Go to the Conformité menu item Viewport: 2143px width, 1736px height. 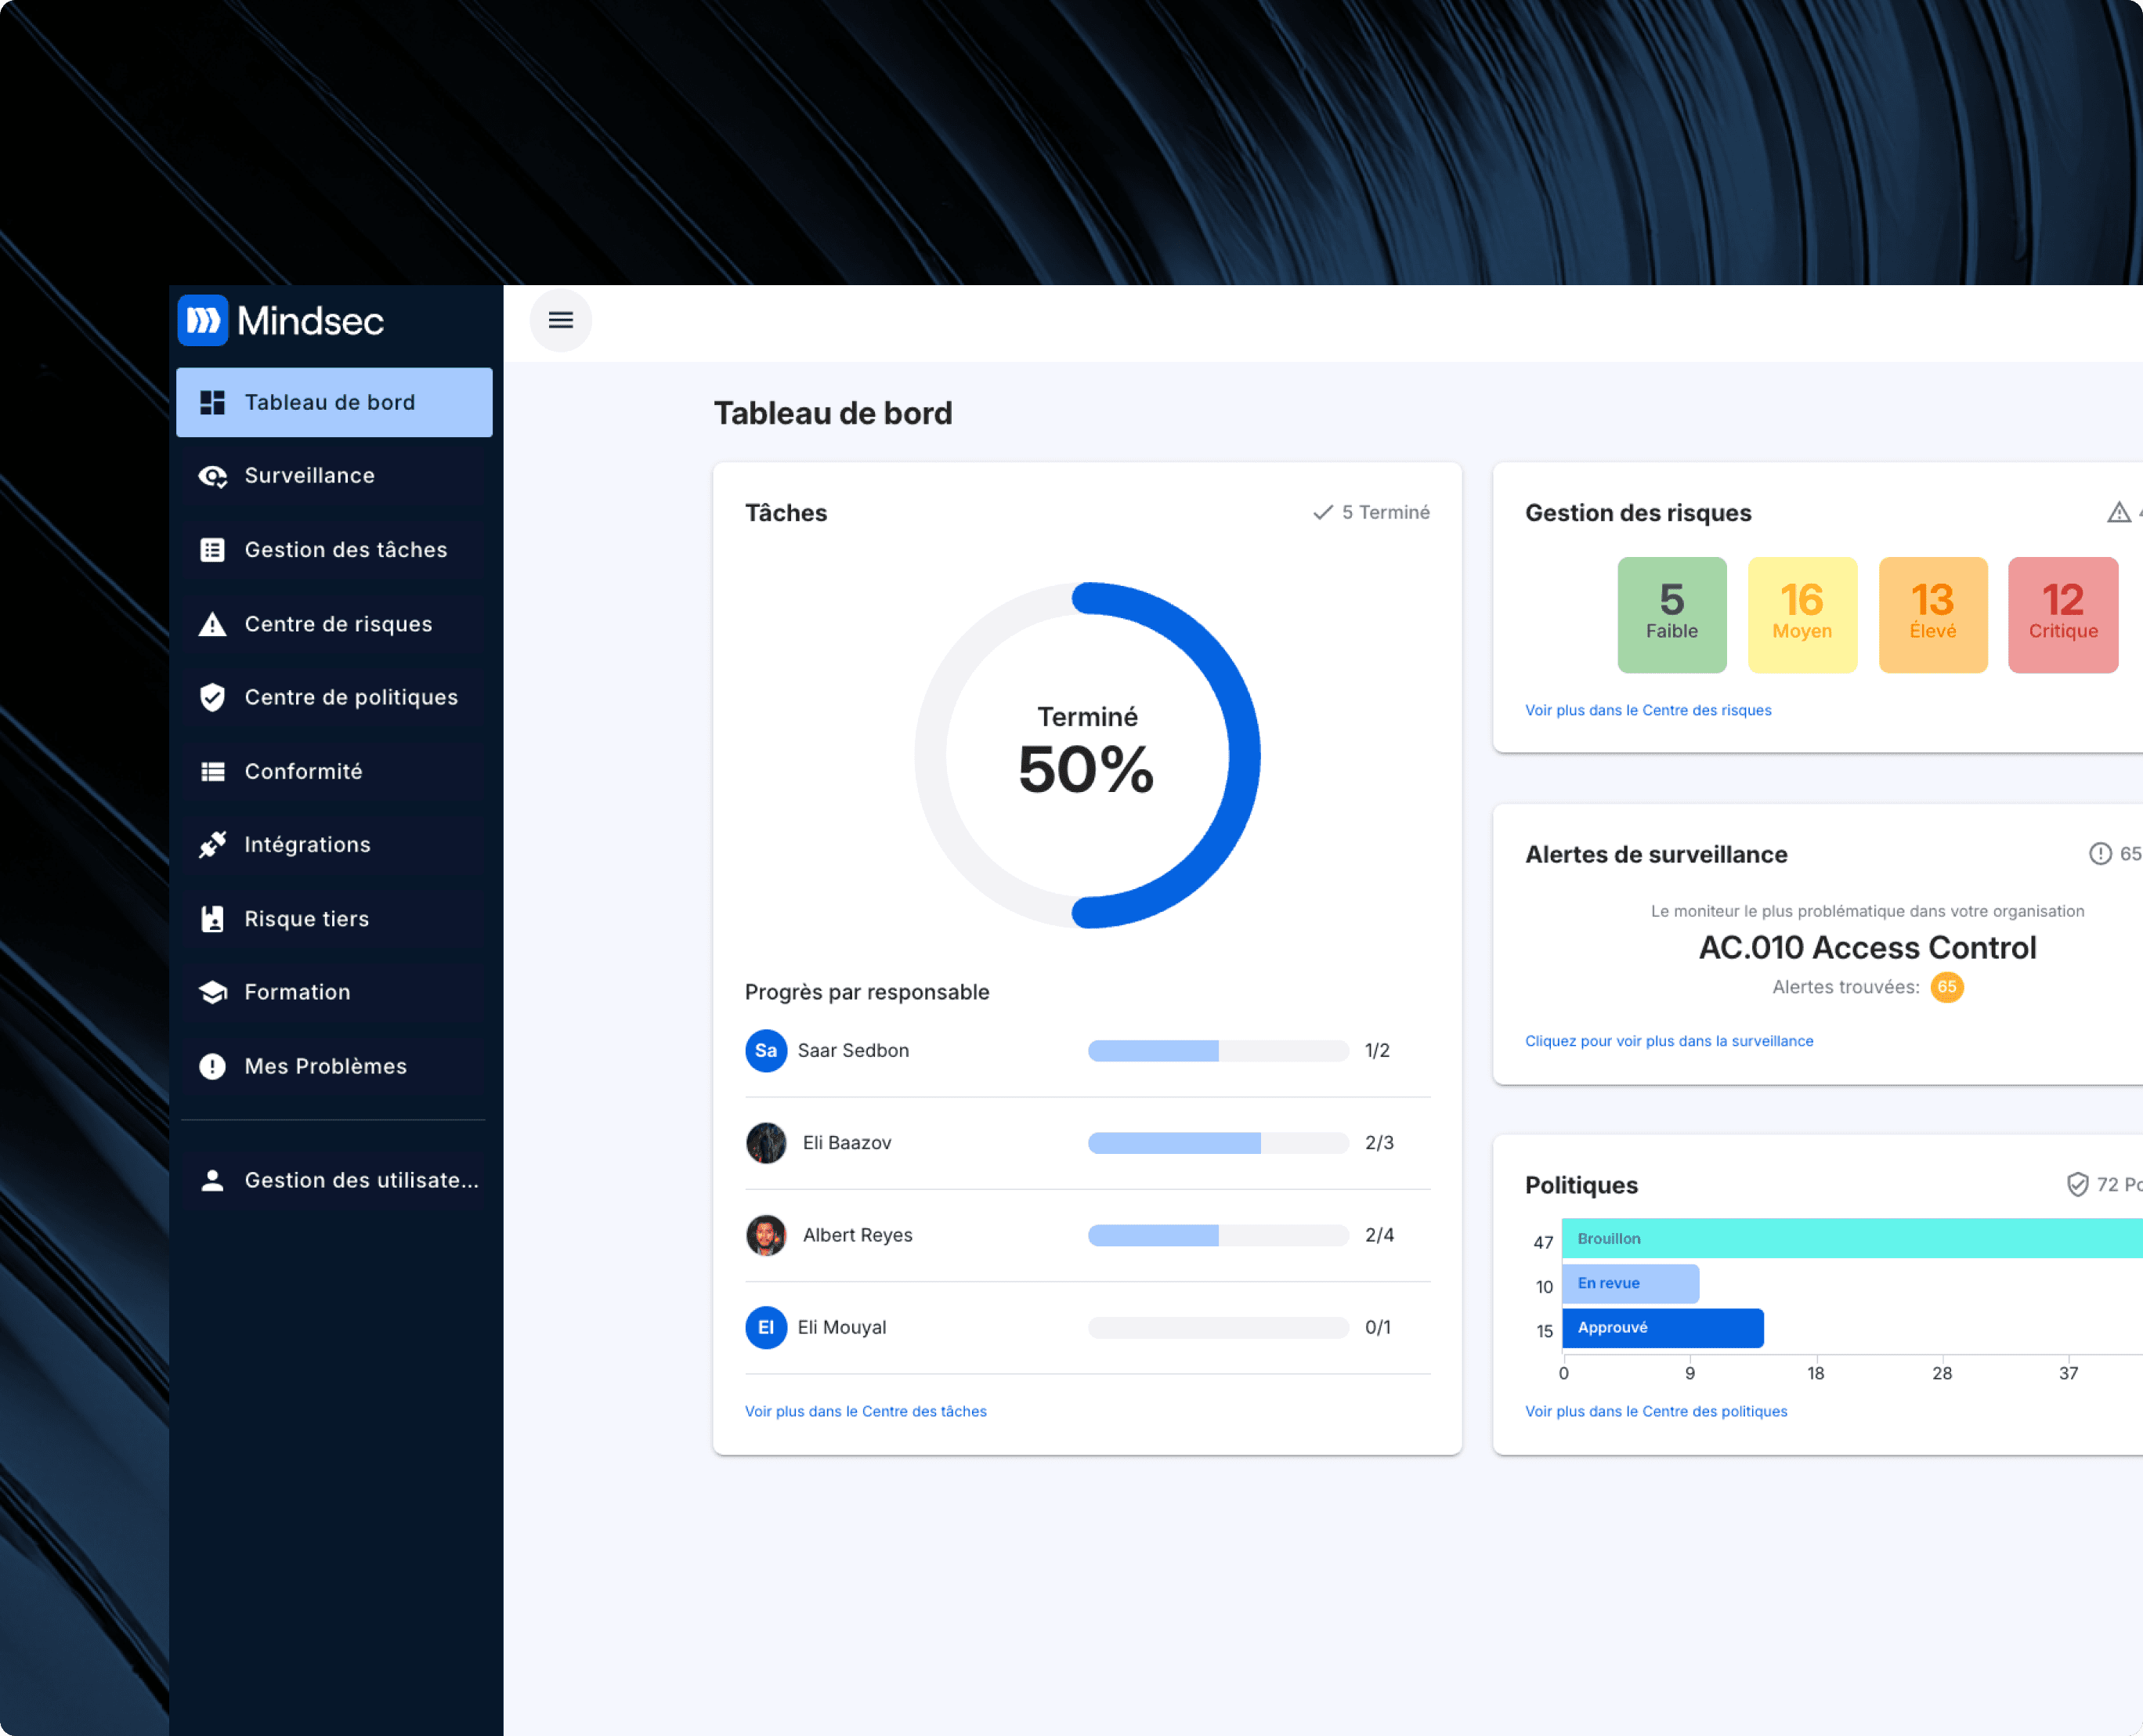pos(303,771)
